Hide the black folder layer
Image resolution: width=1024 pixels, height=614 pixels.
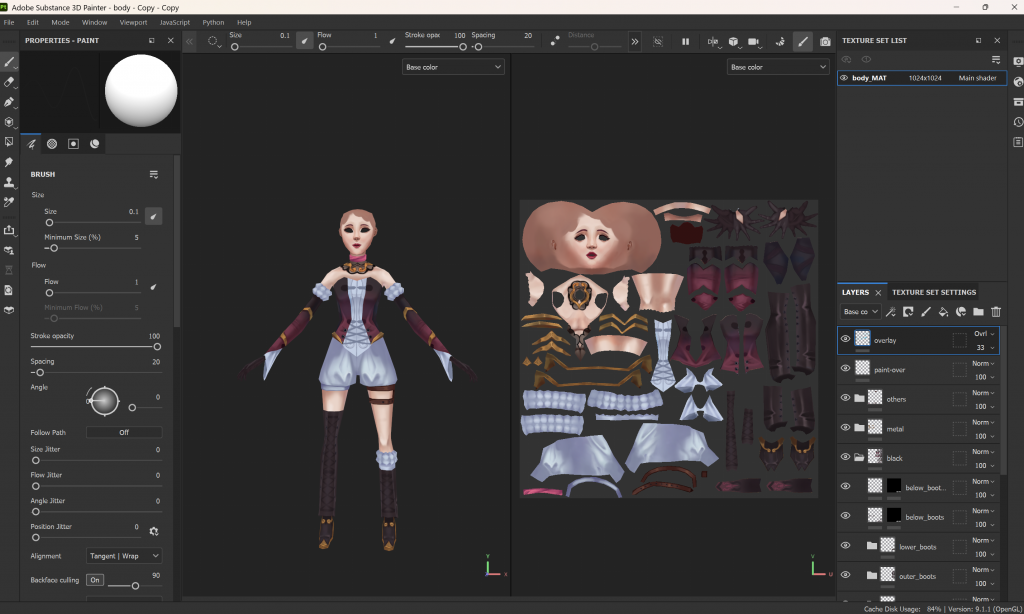tap(845, 457)
